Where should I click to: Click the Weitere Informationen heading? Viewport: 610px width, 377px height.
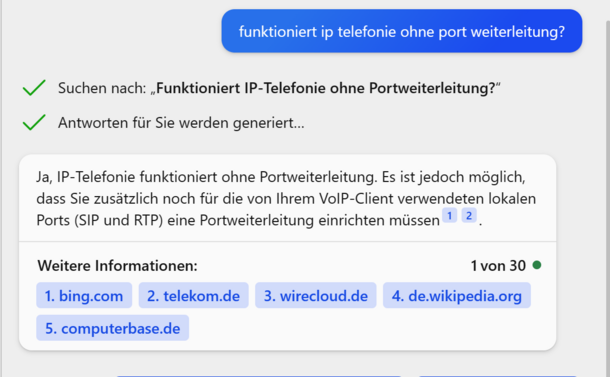117,266
